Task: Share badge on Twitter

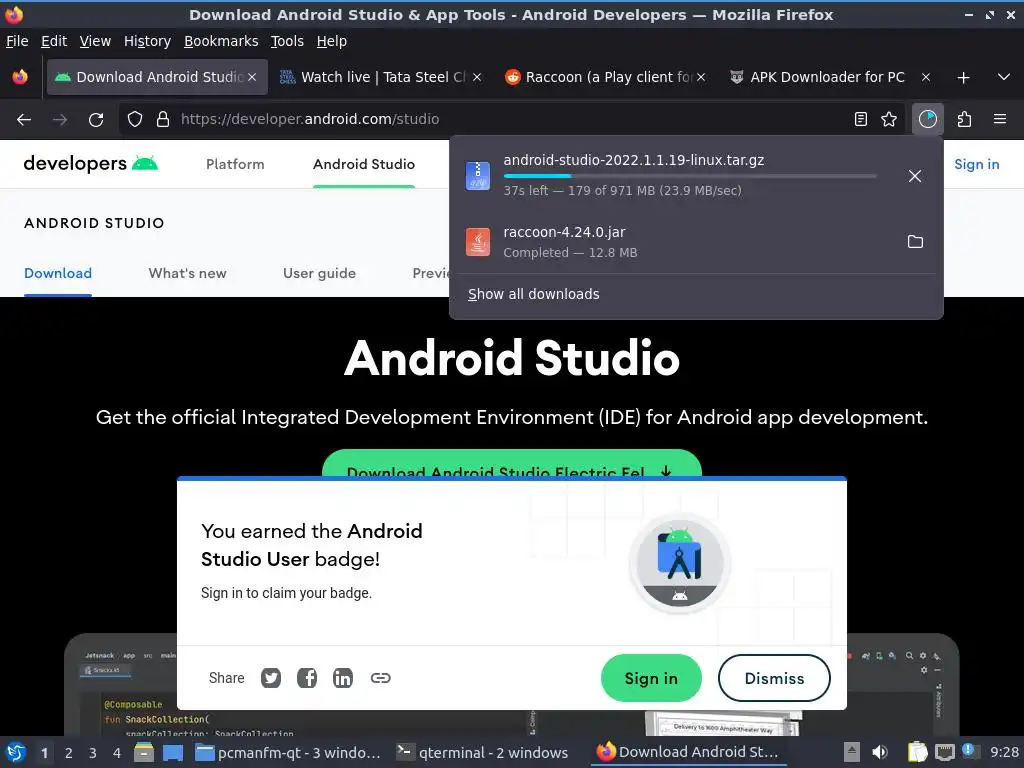Action: click(271, 678)
